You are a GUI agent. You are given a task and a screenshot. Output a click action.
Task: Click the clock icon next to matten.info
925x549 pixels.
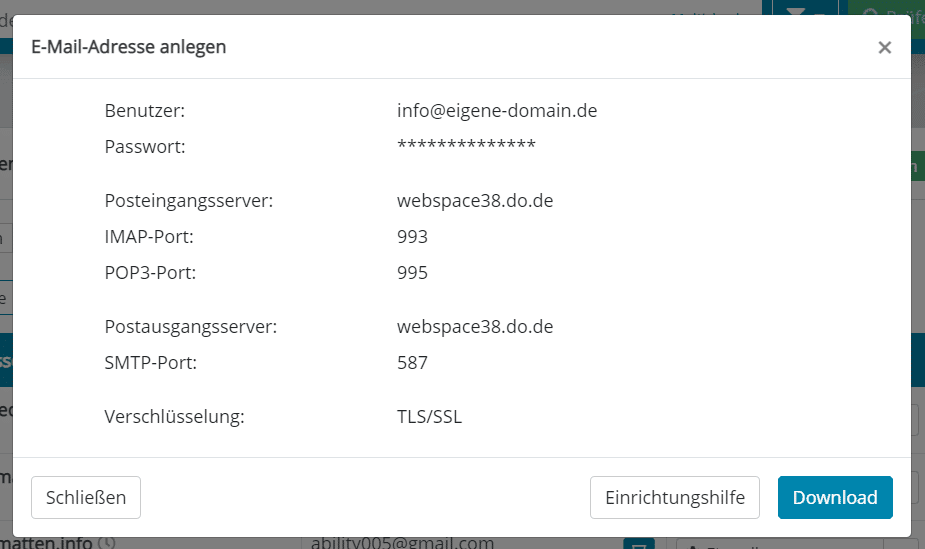click(107, 541)
